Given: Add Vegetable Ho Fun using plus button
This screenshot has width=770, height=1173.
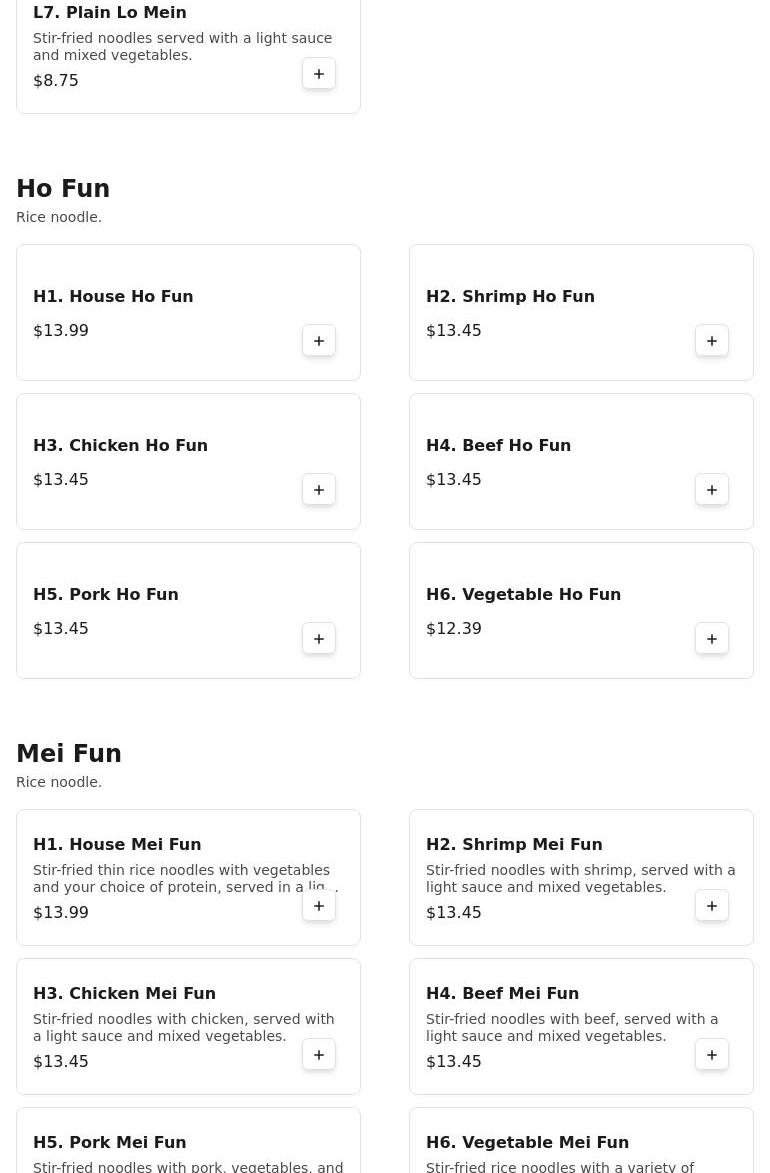Looking at the screenshot, I should point(712,639).
